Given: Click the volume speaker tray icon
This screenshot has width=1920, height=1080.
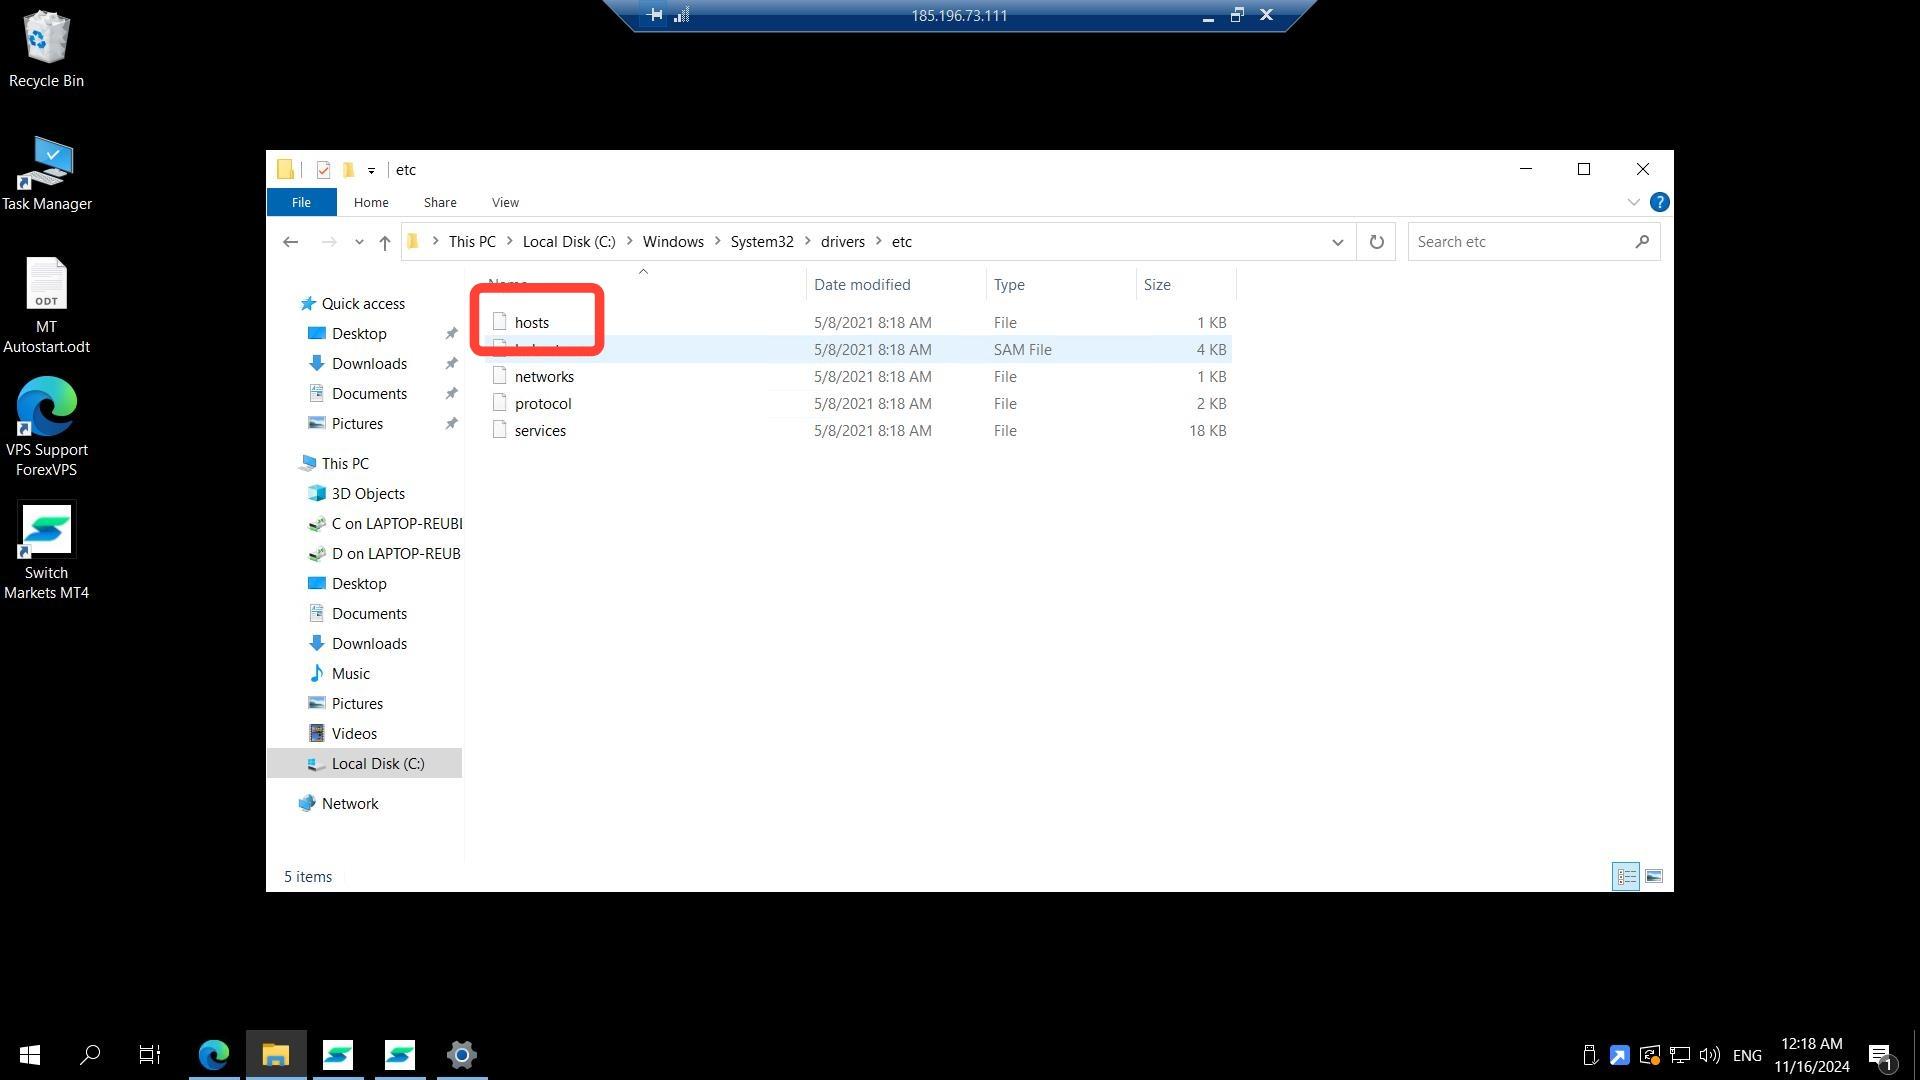Looking at the screenshot, I should point(1709,1055).
